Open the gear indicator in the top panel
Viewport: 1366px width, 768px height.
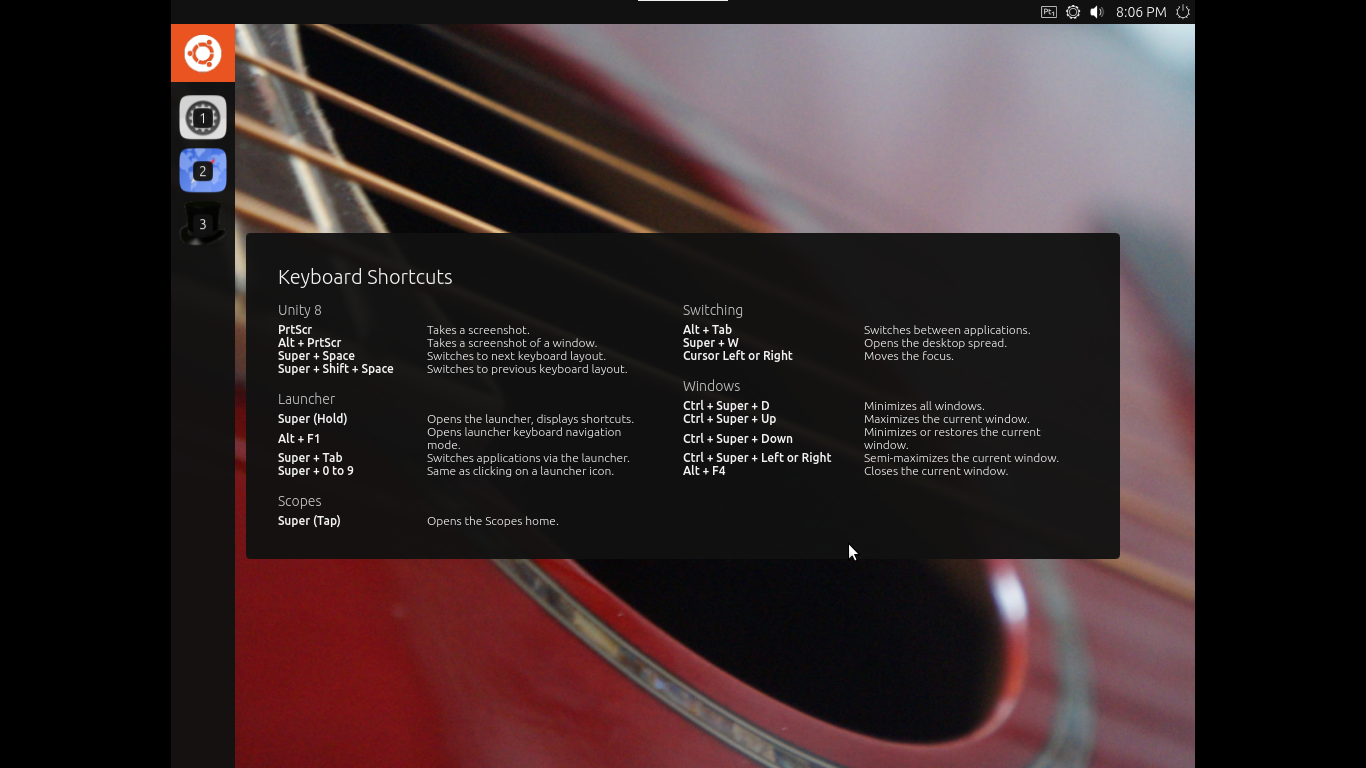click(1073, 12)
